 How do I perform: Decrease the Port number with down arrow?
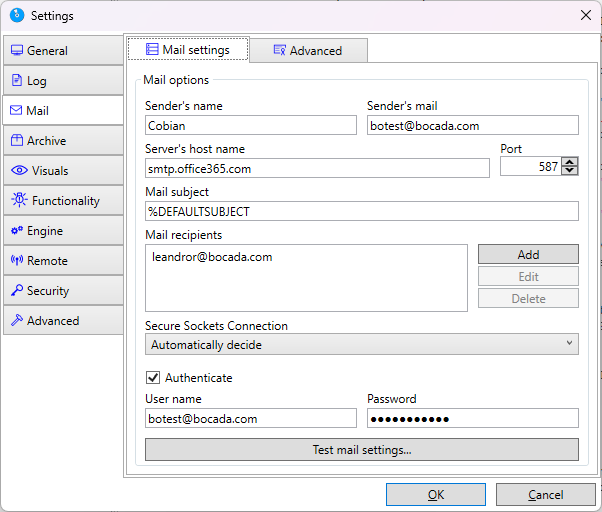pyautogui.click(x=570, y=172)
